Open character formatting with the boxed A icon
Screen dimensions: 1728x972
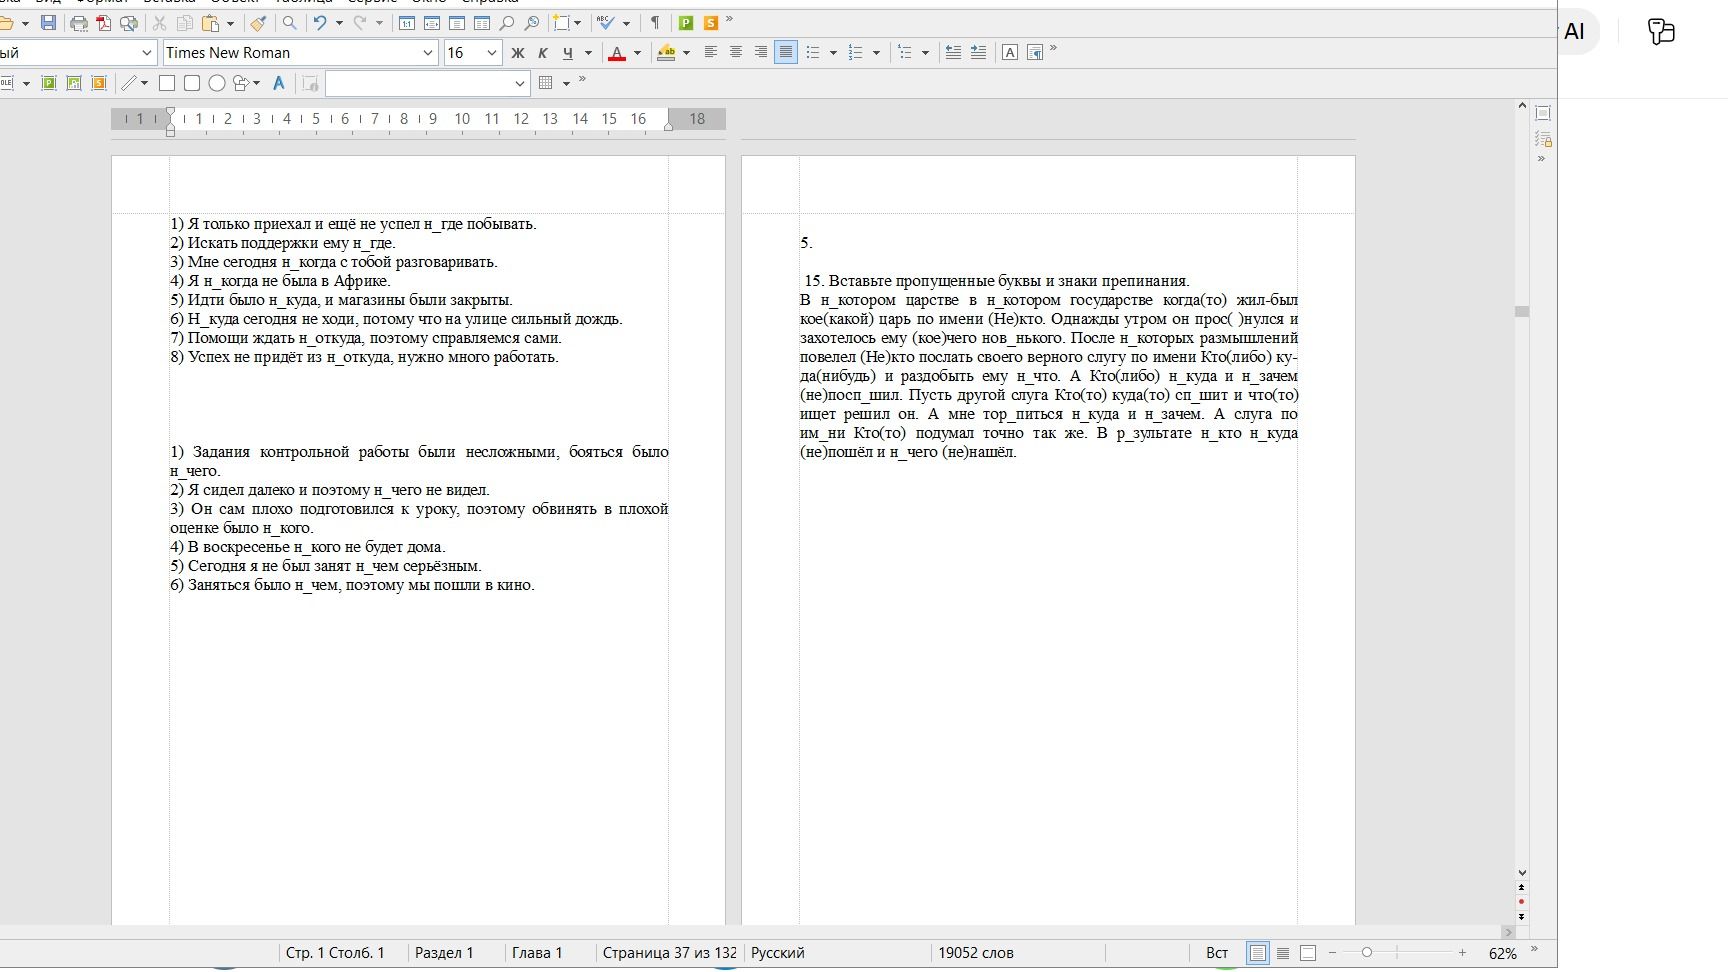point(1010,53)
